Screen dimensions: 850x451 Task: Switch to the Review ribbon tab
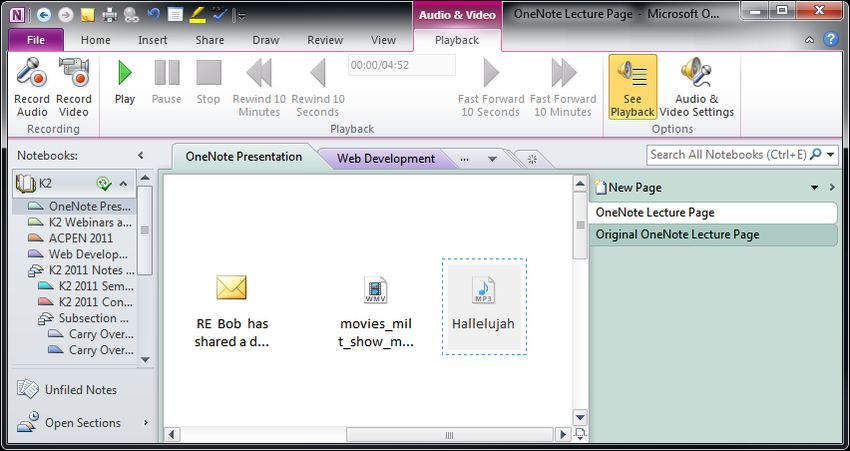(x=325, y=40)
